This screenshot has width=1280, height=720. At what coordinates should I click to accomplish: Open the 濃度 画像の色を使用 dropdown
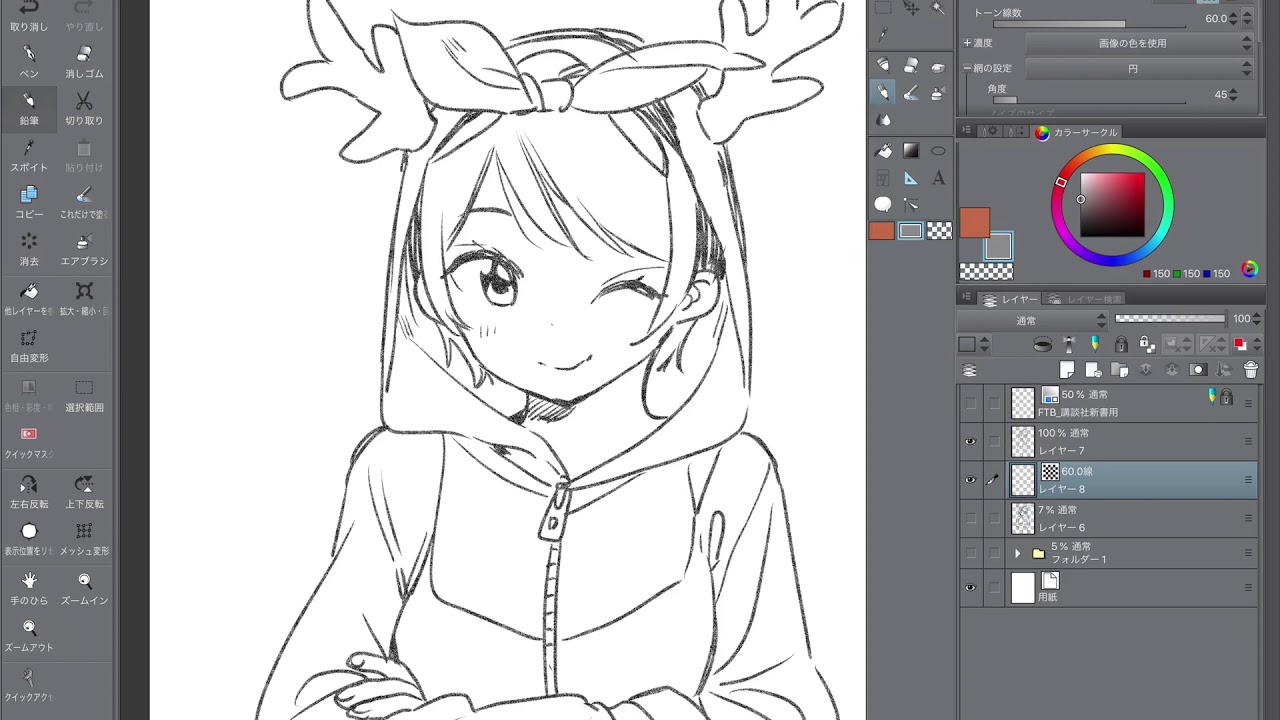1139,43
